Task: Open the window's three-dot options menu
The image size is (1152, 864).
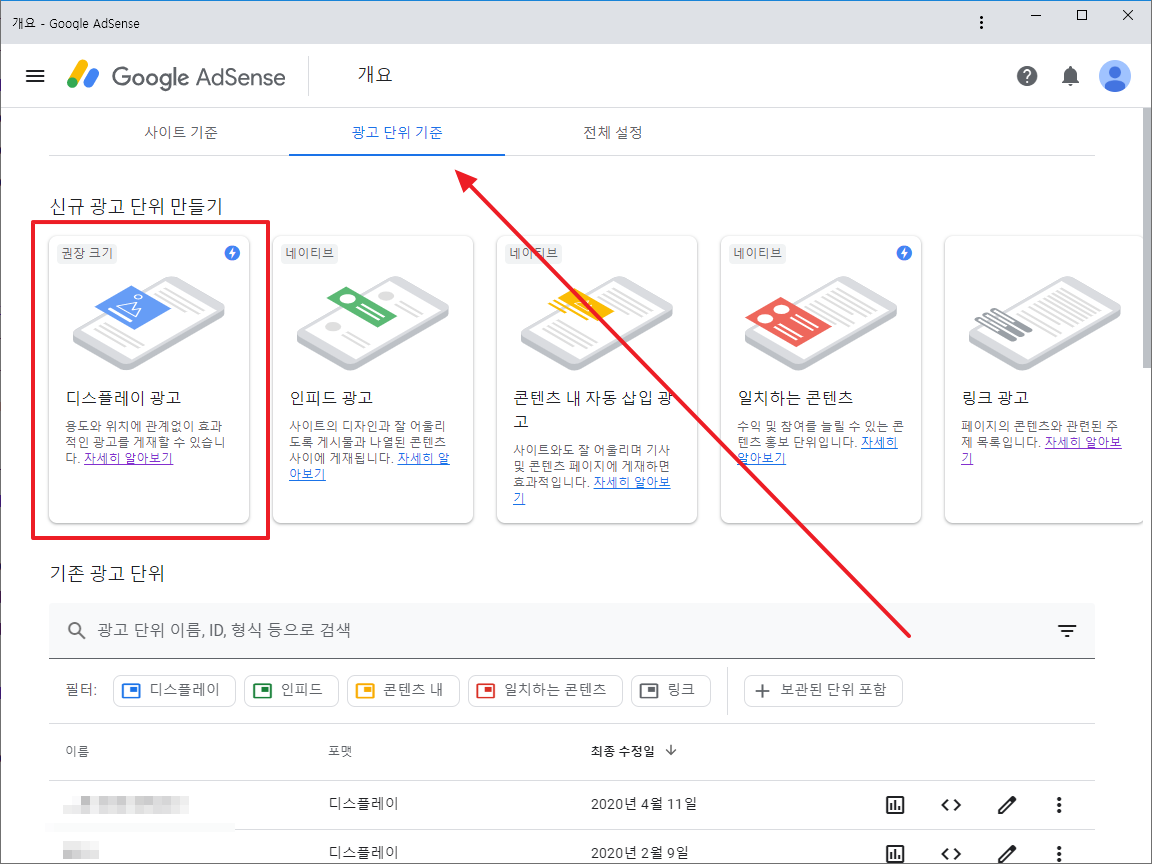Action: pyautogui.click(x=981, y=23)
